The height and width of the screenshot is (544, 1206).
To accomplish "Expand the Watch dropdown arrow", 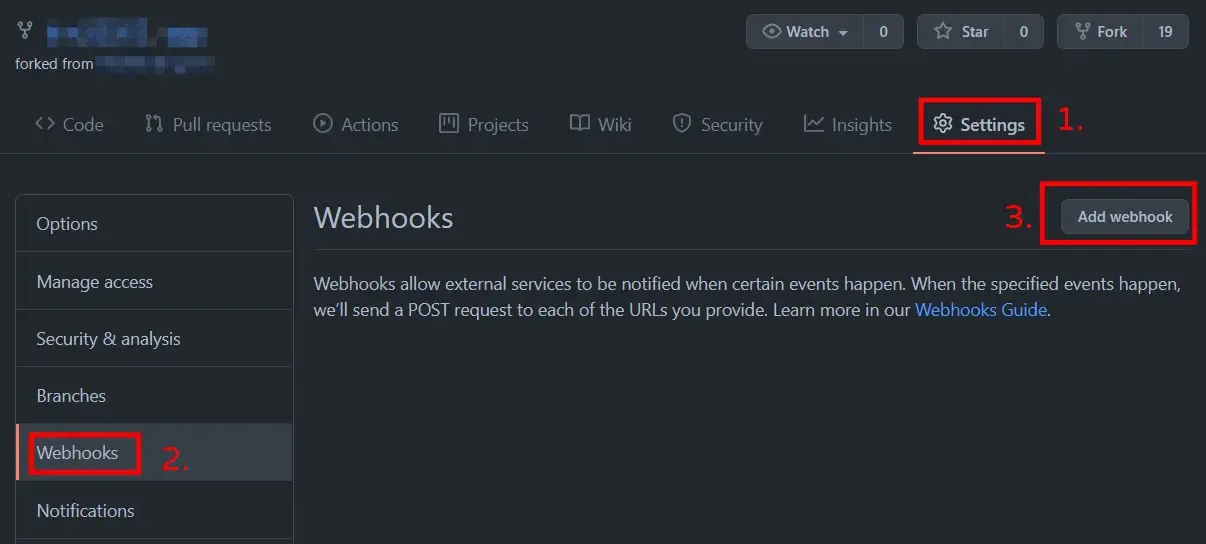I will [843, 32].
